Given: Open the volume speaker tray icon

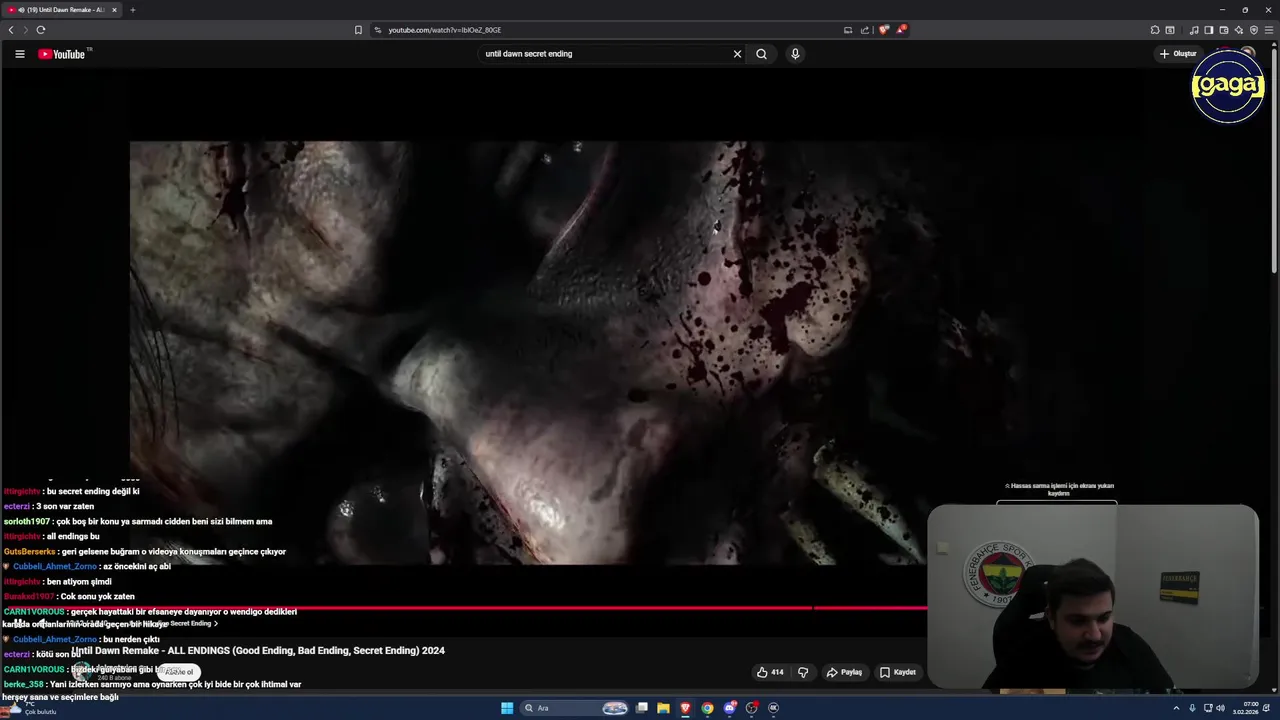Looking at the screenshot, I should click(1220, 708).
